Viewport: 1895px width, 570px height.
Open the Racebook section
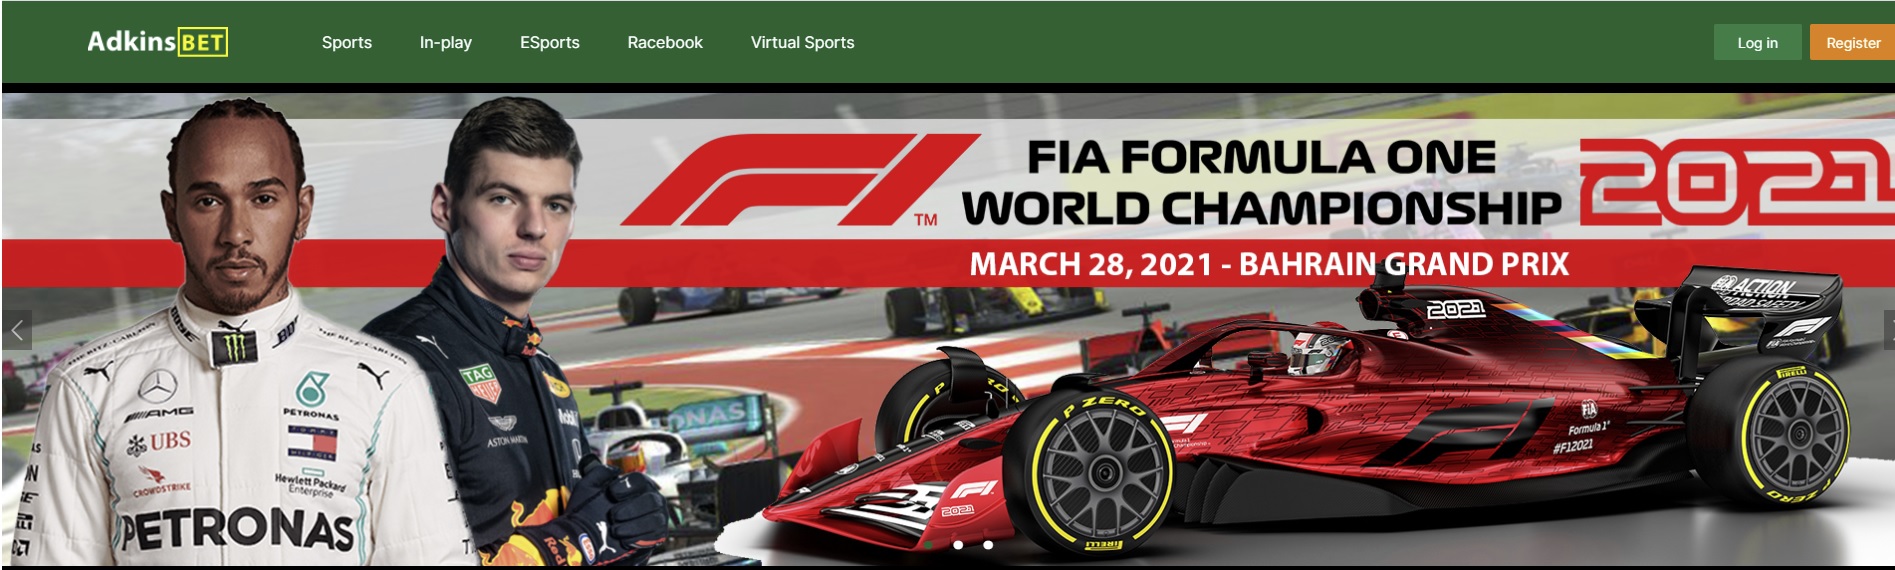point(665,42)
